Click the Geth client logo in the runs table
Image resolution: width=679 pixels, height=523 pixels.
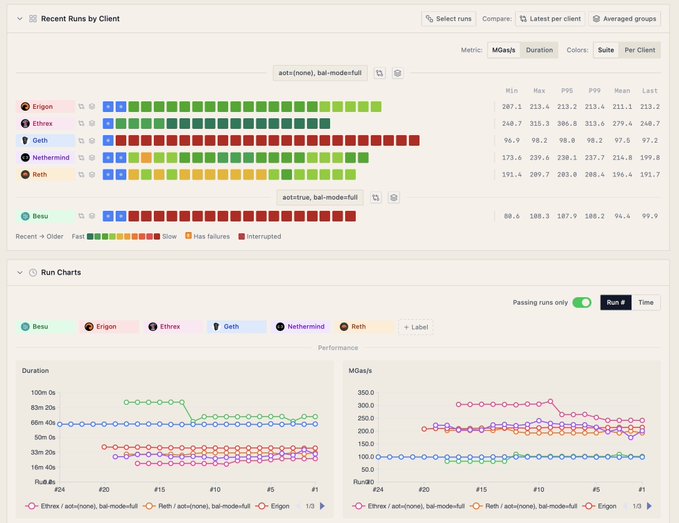tap(25, 140)
